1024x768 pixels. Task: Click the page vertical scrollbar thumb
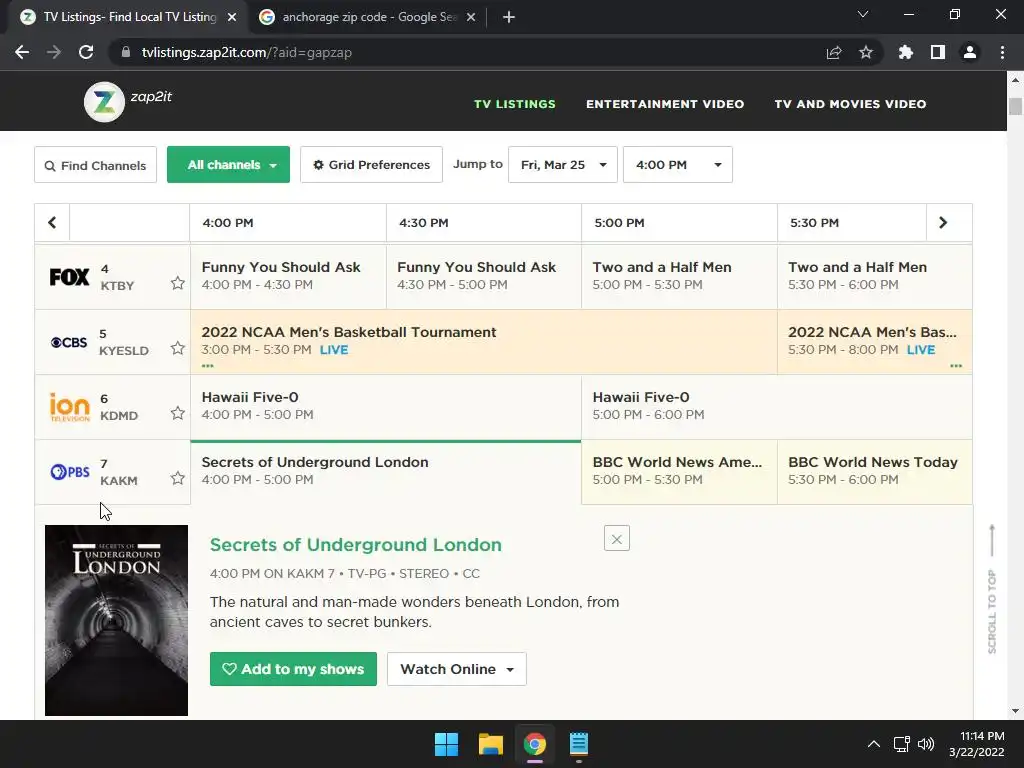click(1015, 106)
